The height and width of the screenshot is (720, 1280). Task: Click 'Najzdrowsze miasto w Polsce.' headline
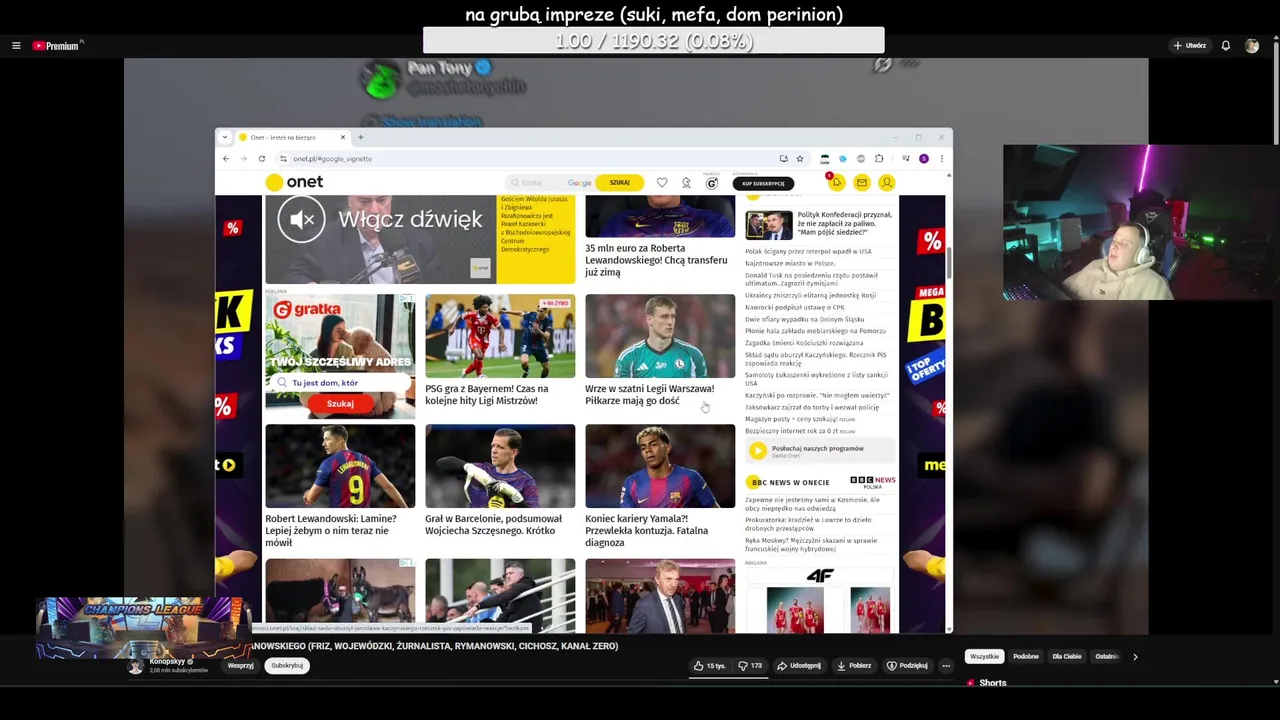[790, 263]
